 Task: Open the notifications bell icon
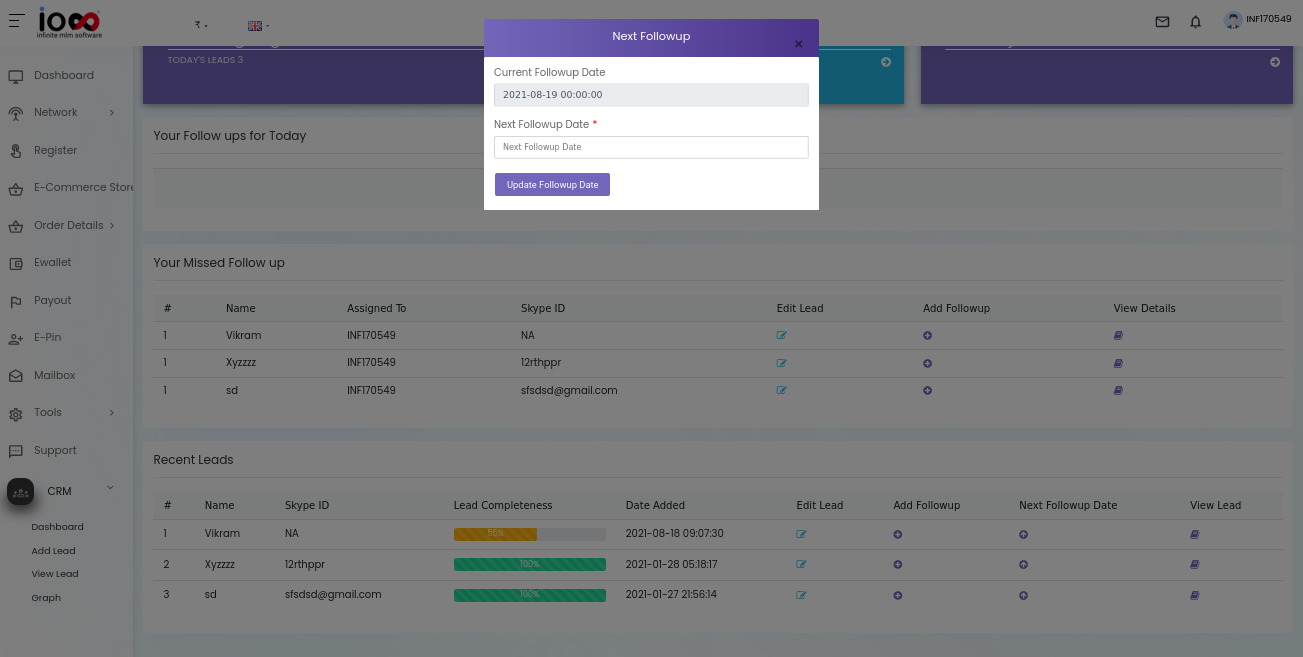click(1195, 21)
